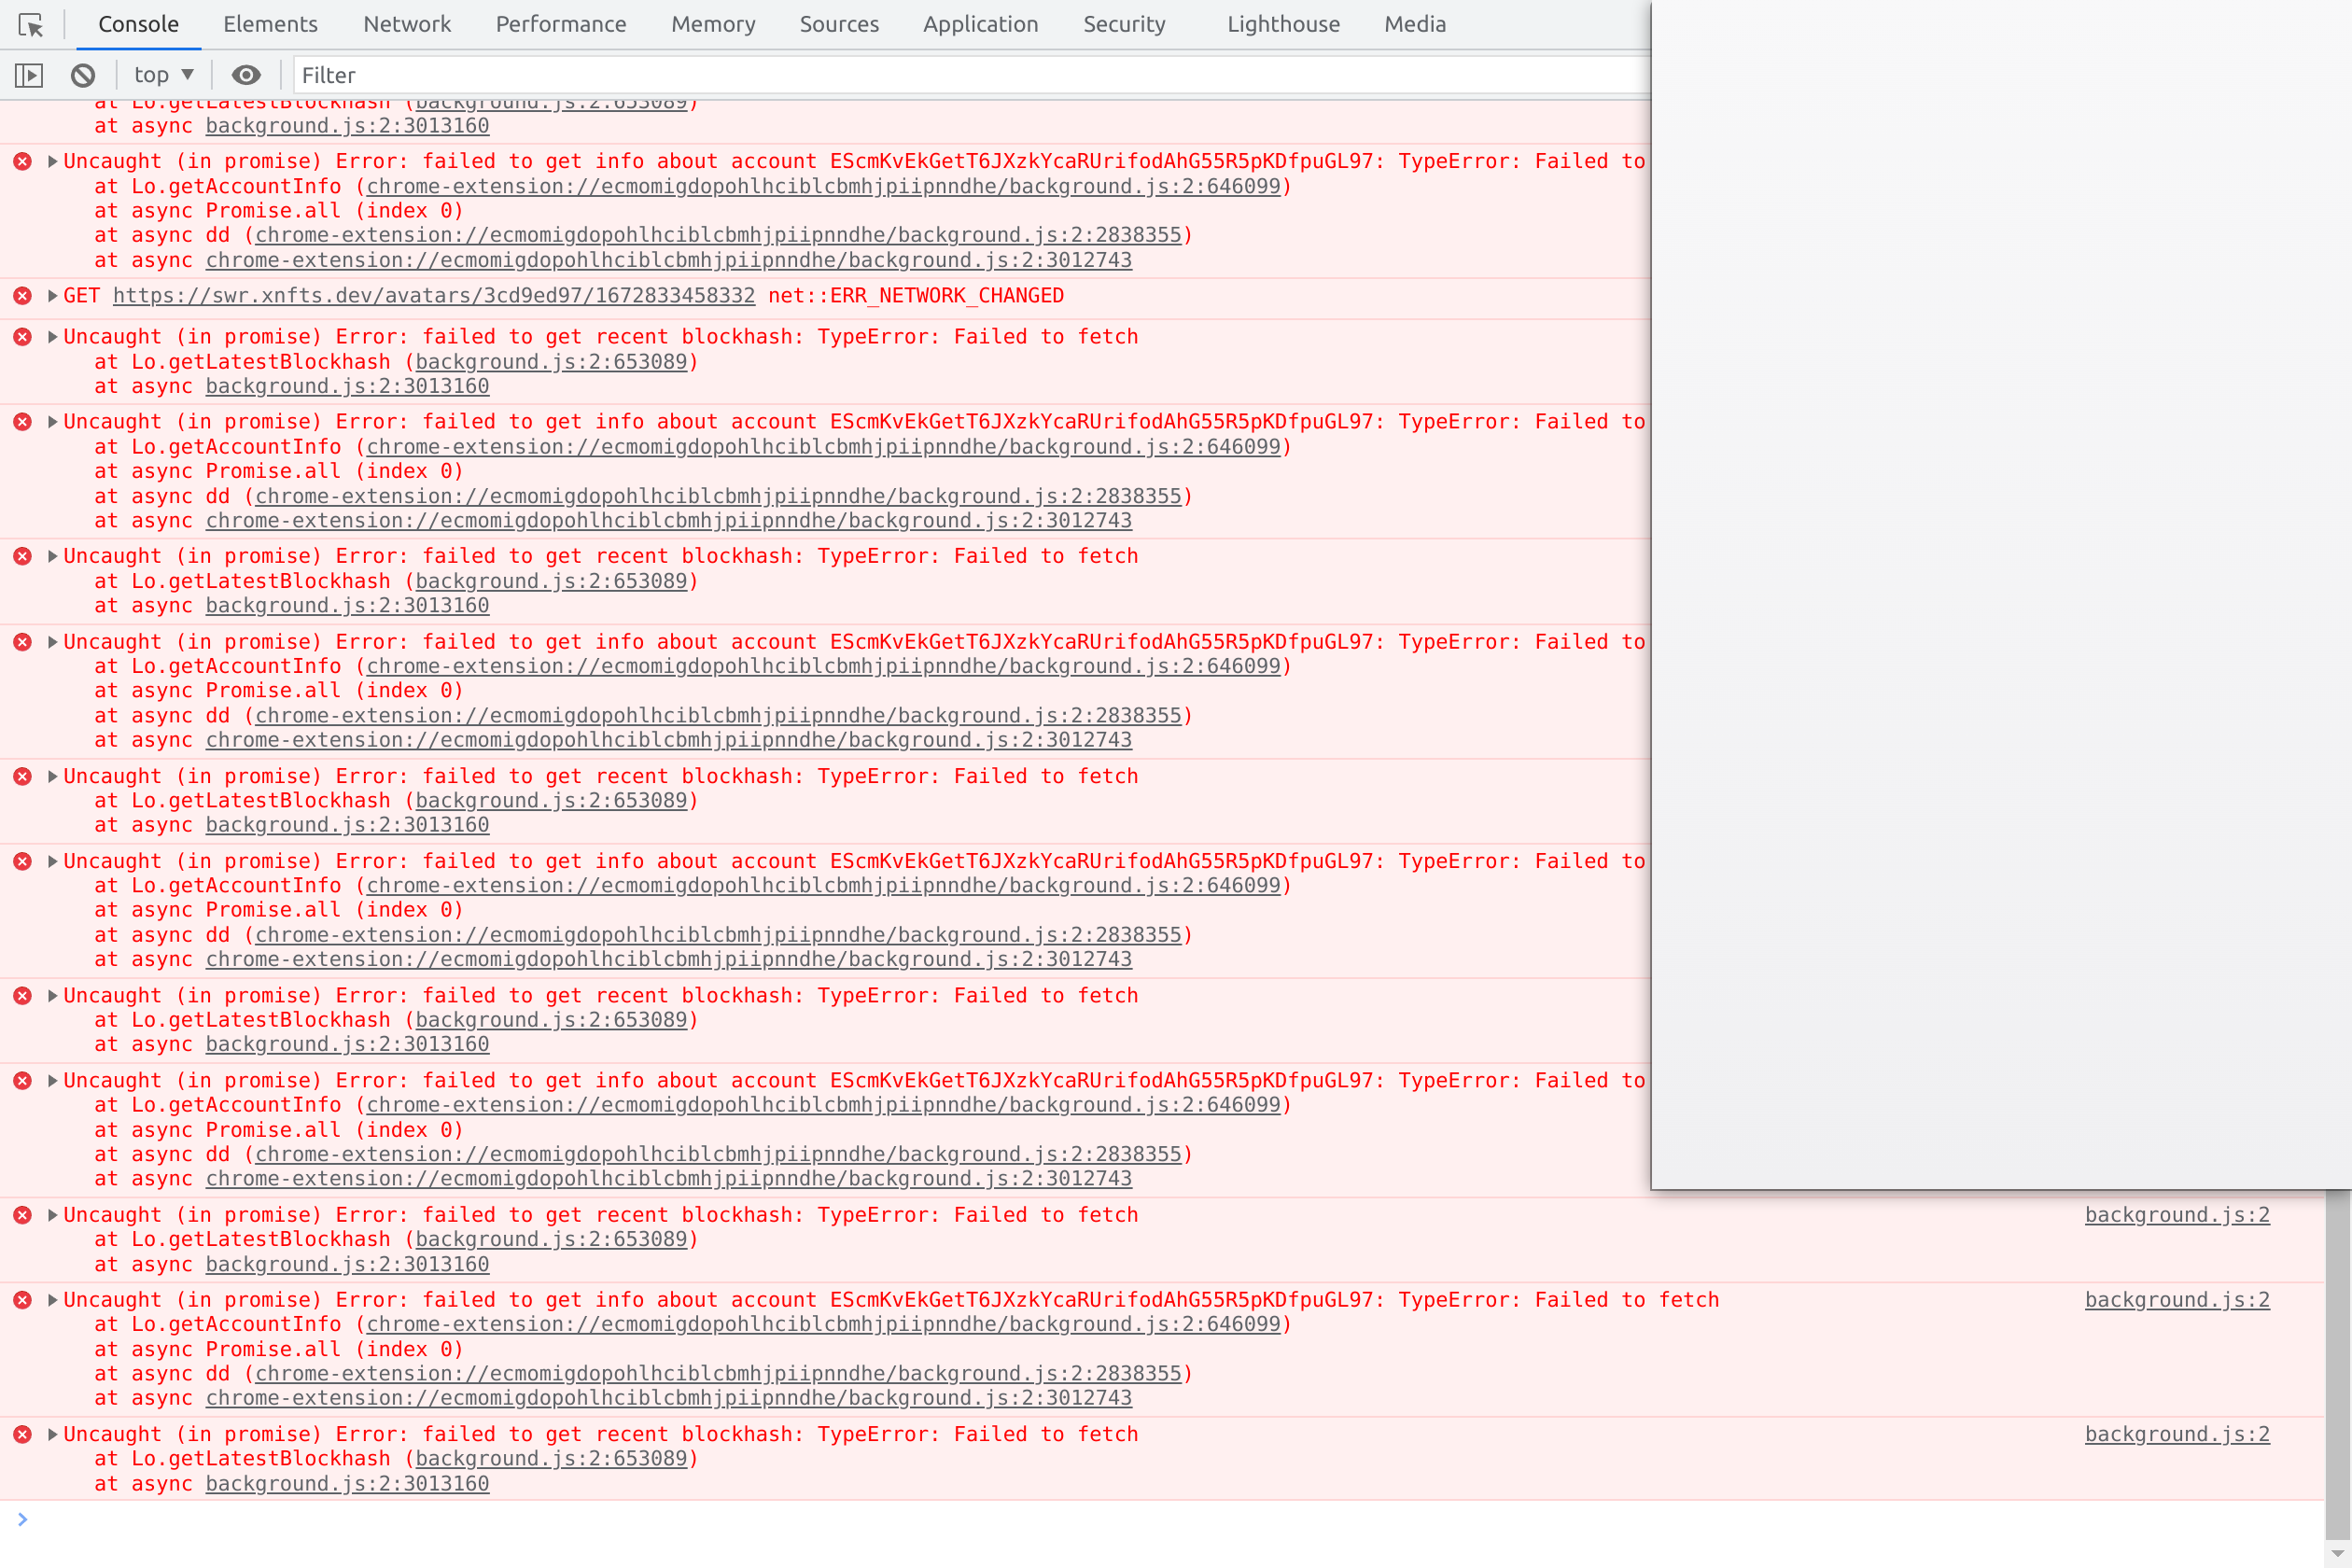Viewport: 2352px width, 1568px height.
Task: Open the chrome-extension background.js:2:2838355 link
Action: click(719, 235)
